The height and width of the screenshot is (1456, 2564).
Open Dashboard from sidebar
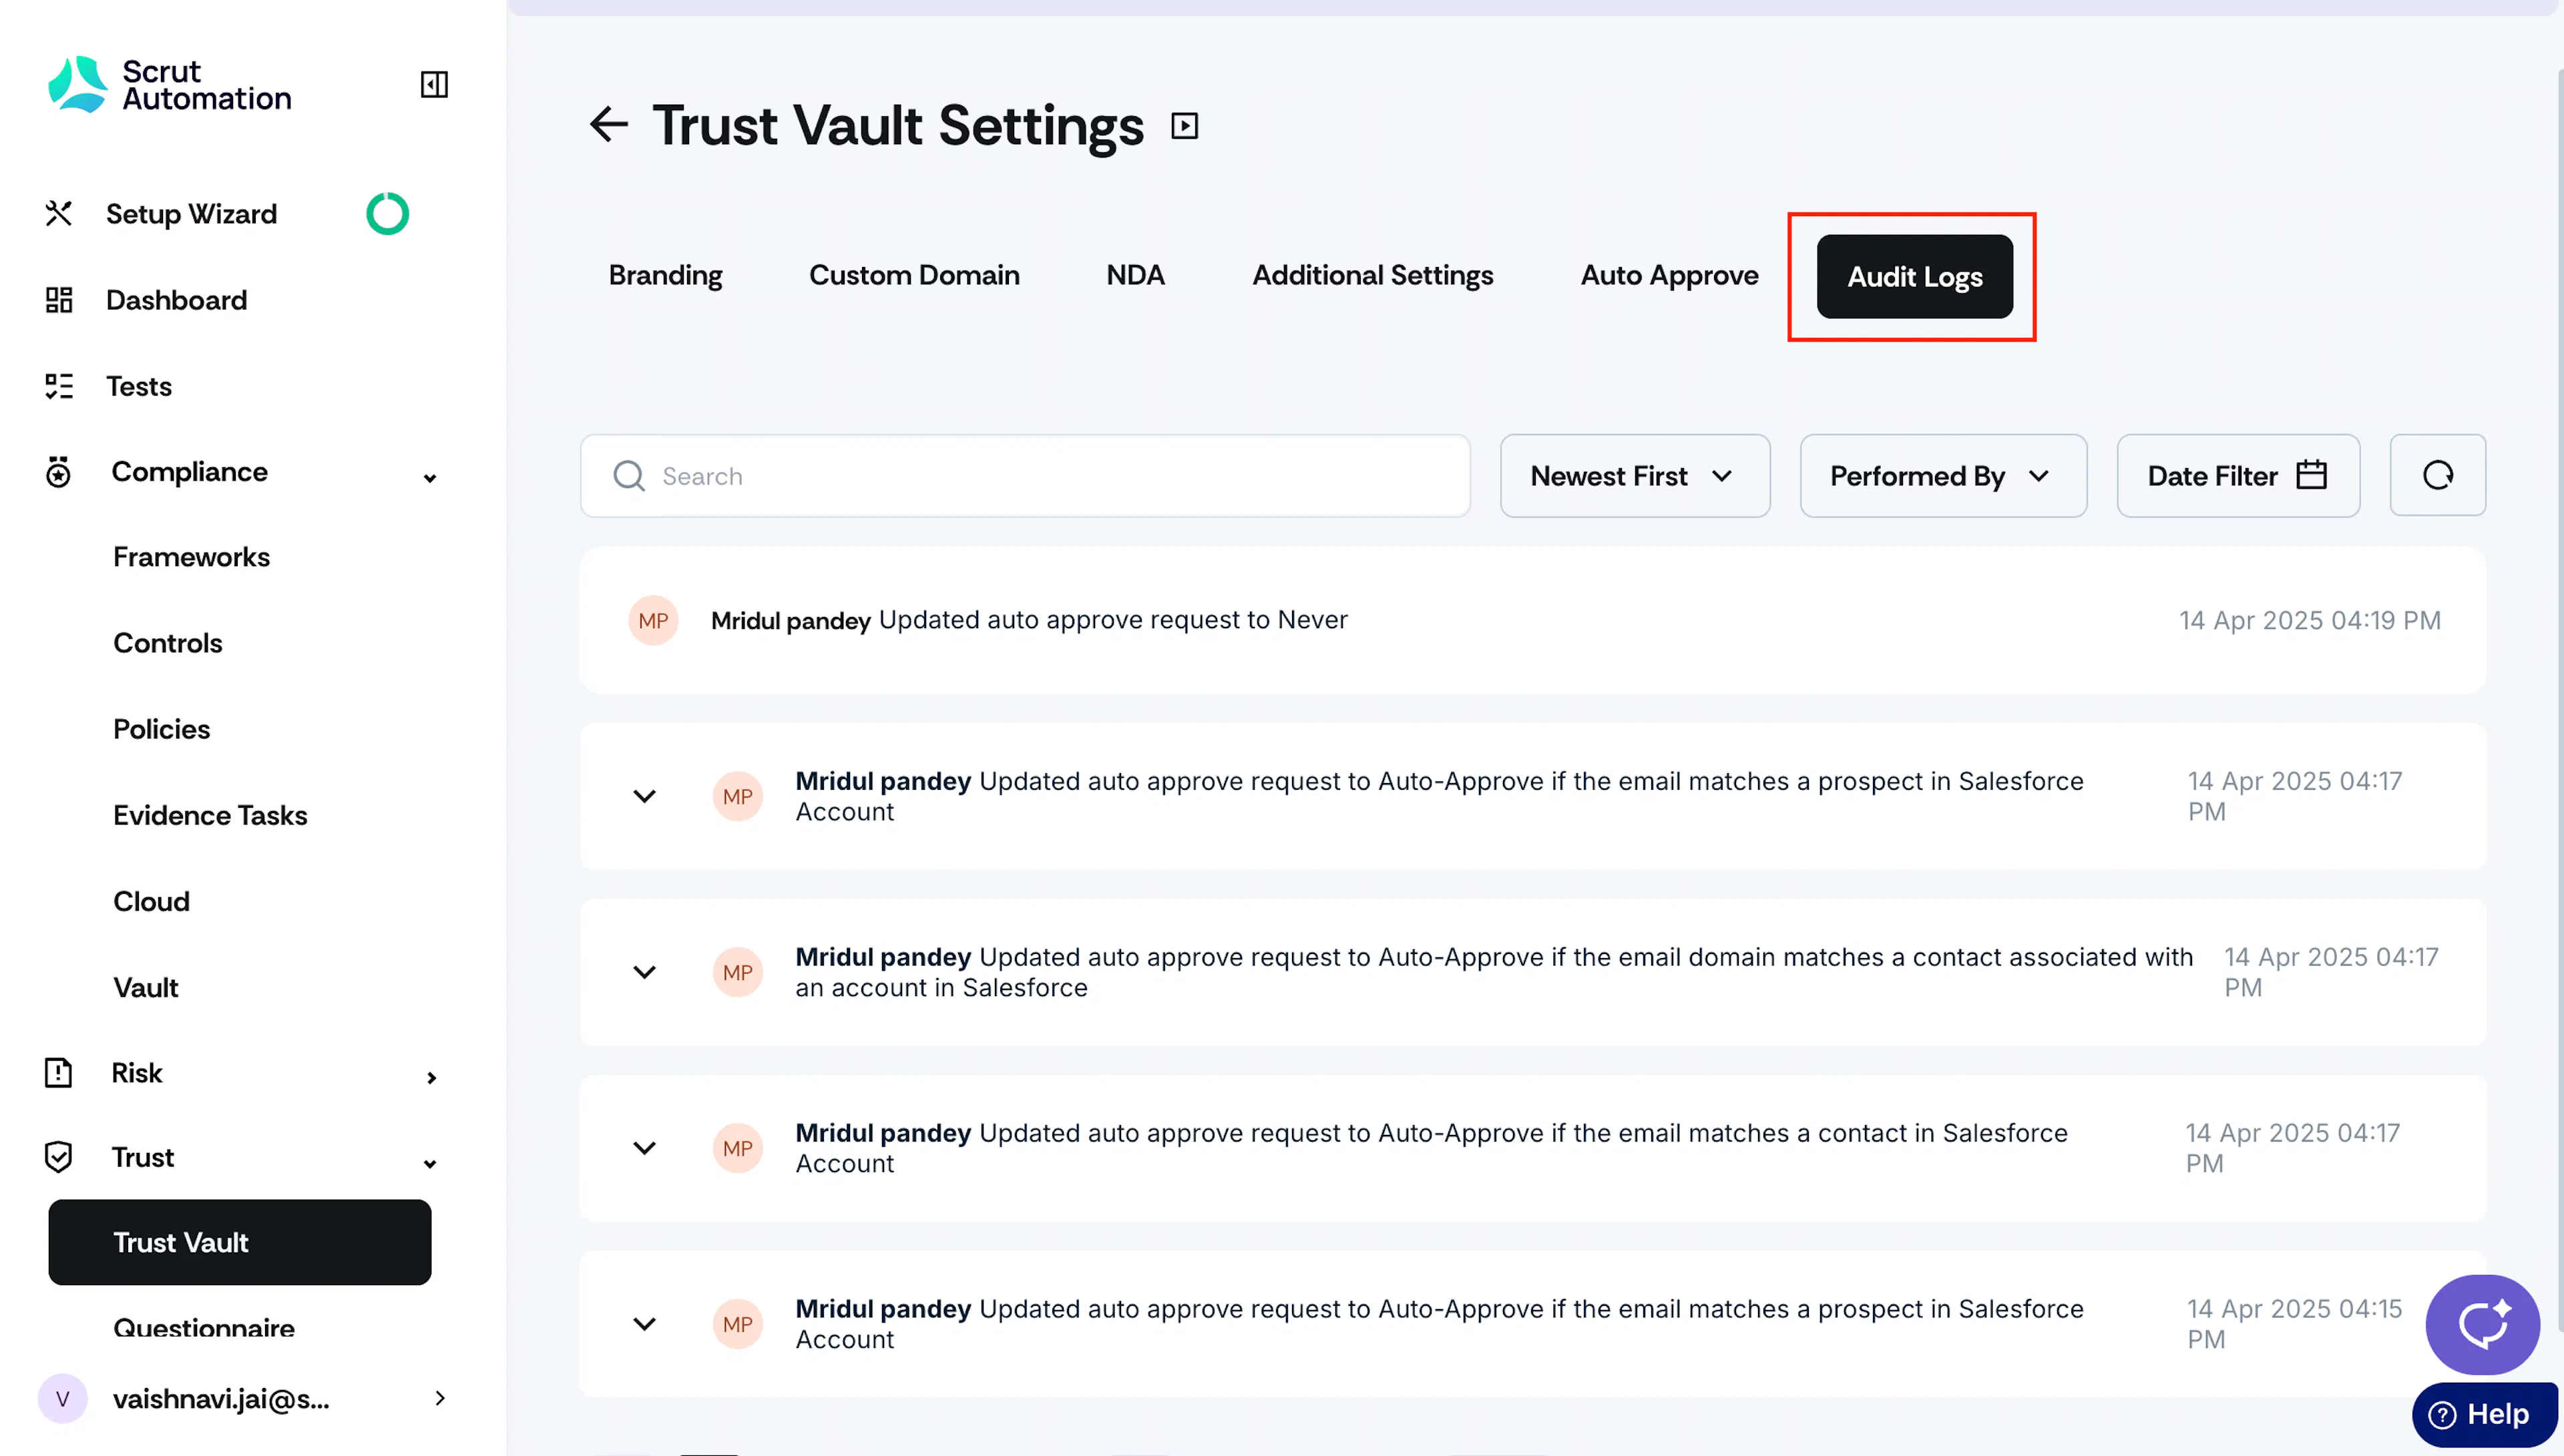tap(176, 300)
